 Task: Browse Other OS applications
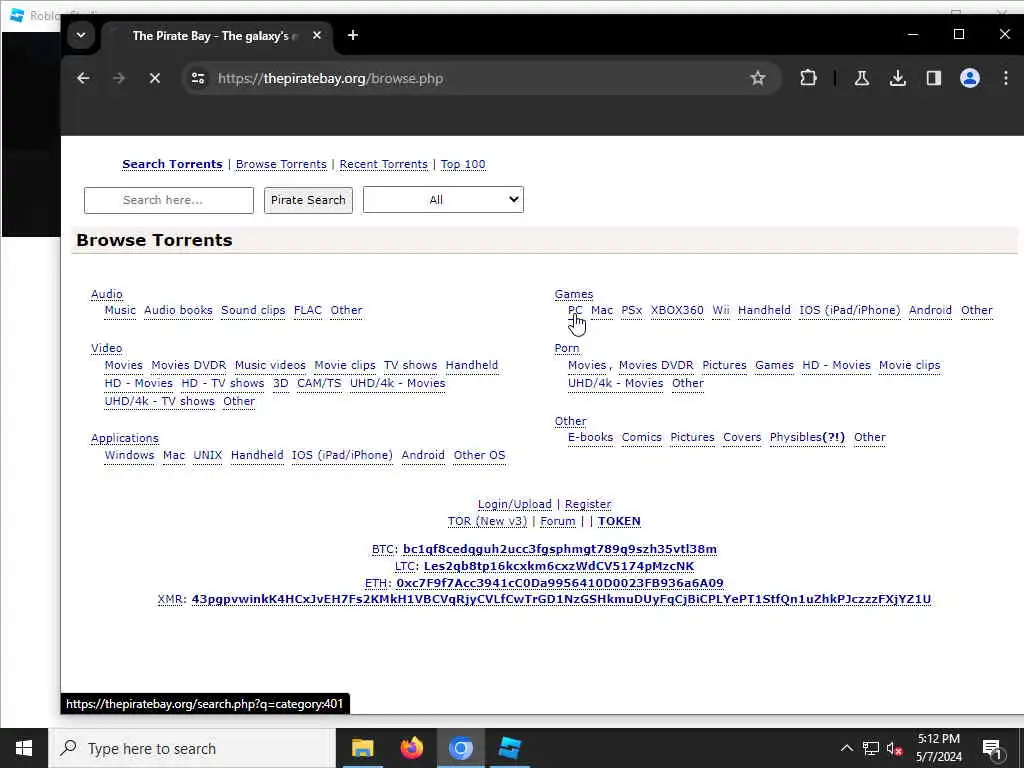[x=479, y=455]
